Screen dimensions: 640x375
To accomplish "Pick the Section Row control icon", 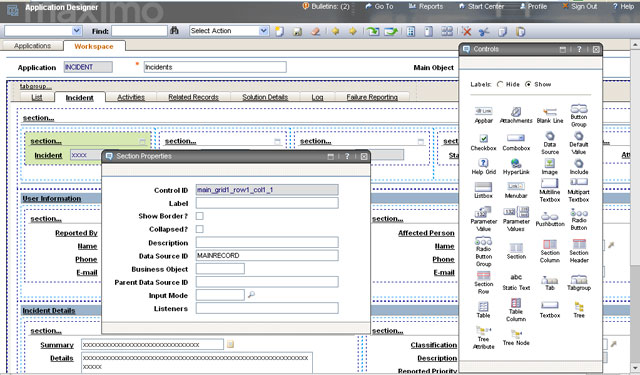I will pyautogui.click(x=483, y=275).
